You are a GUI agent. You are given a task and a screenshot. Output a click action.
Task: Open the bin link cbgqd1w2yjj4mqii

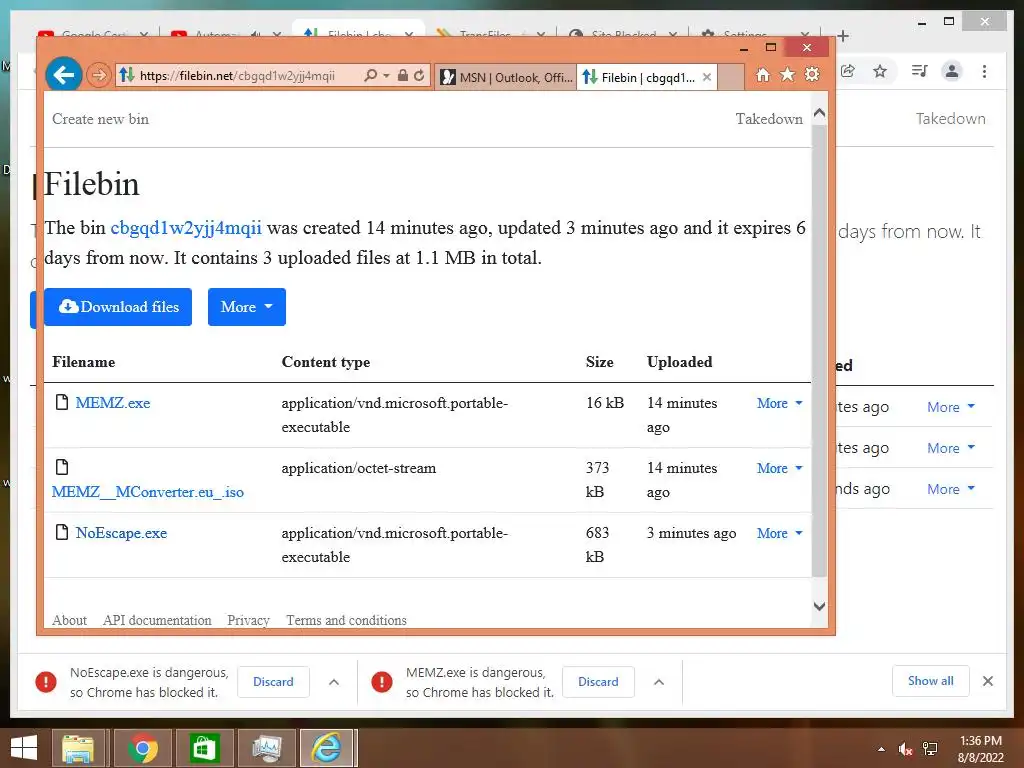pyautogui.click(x=186, y=228)
